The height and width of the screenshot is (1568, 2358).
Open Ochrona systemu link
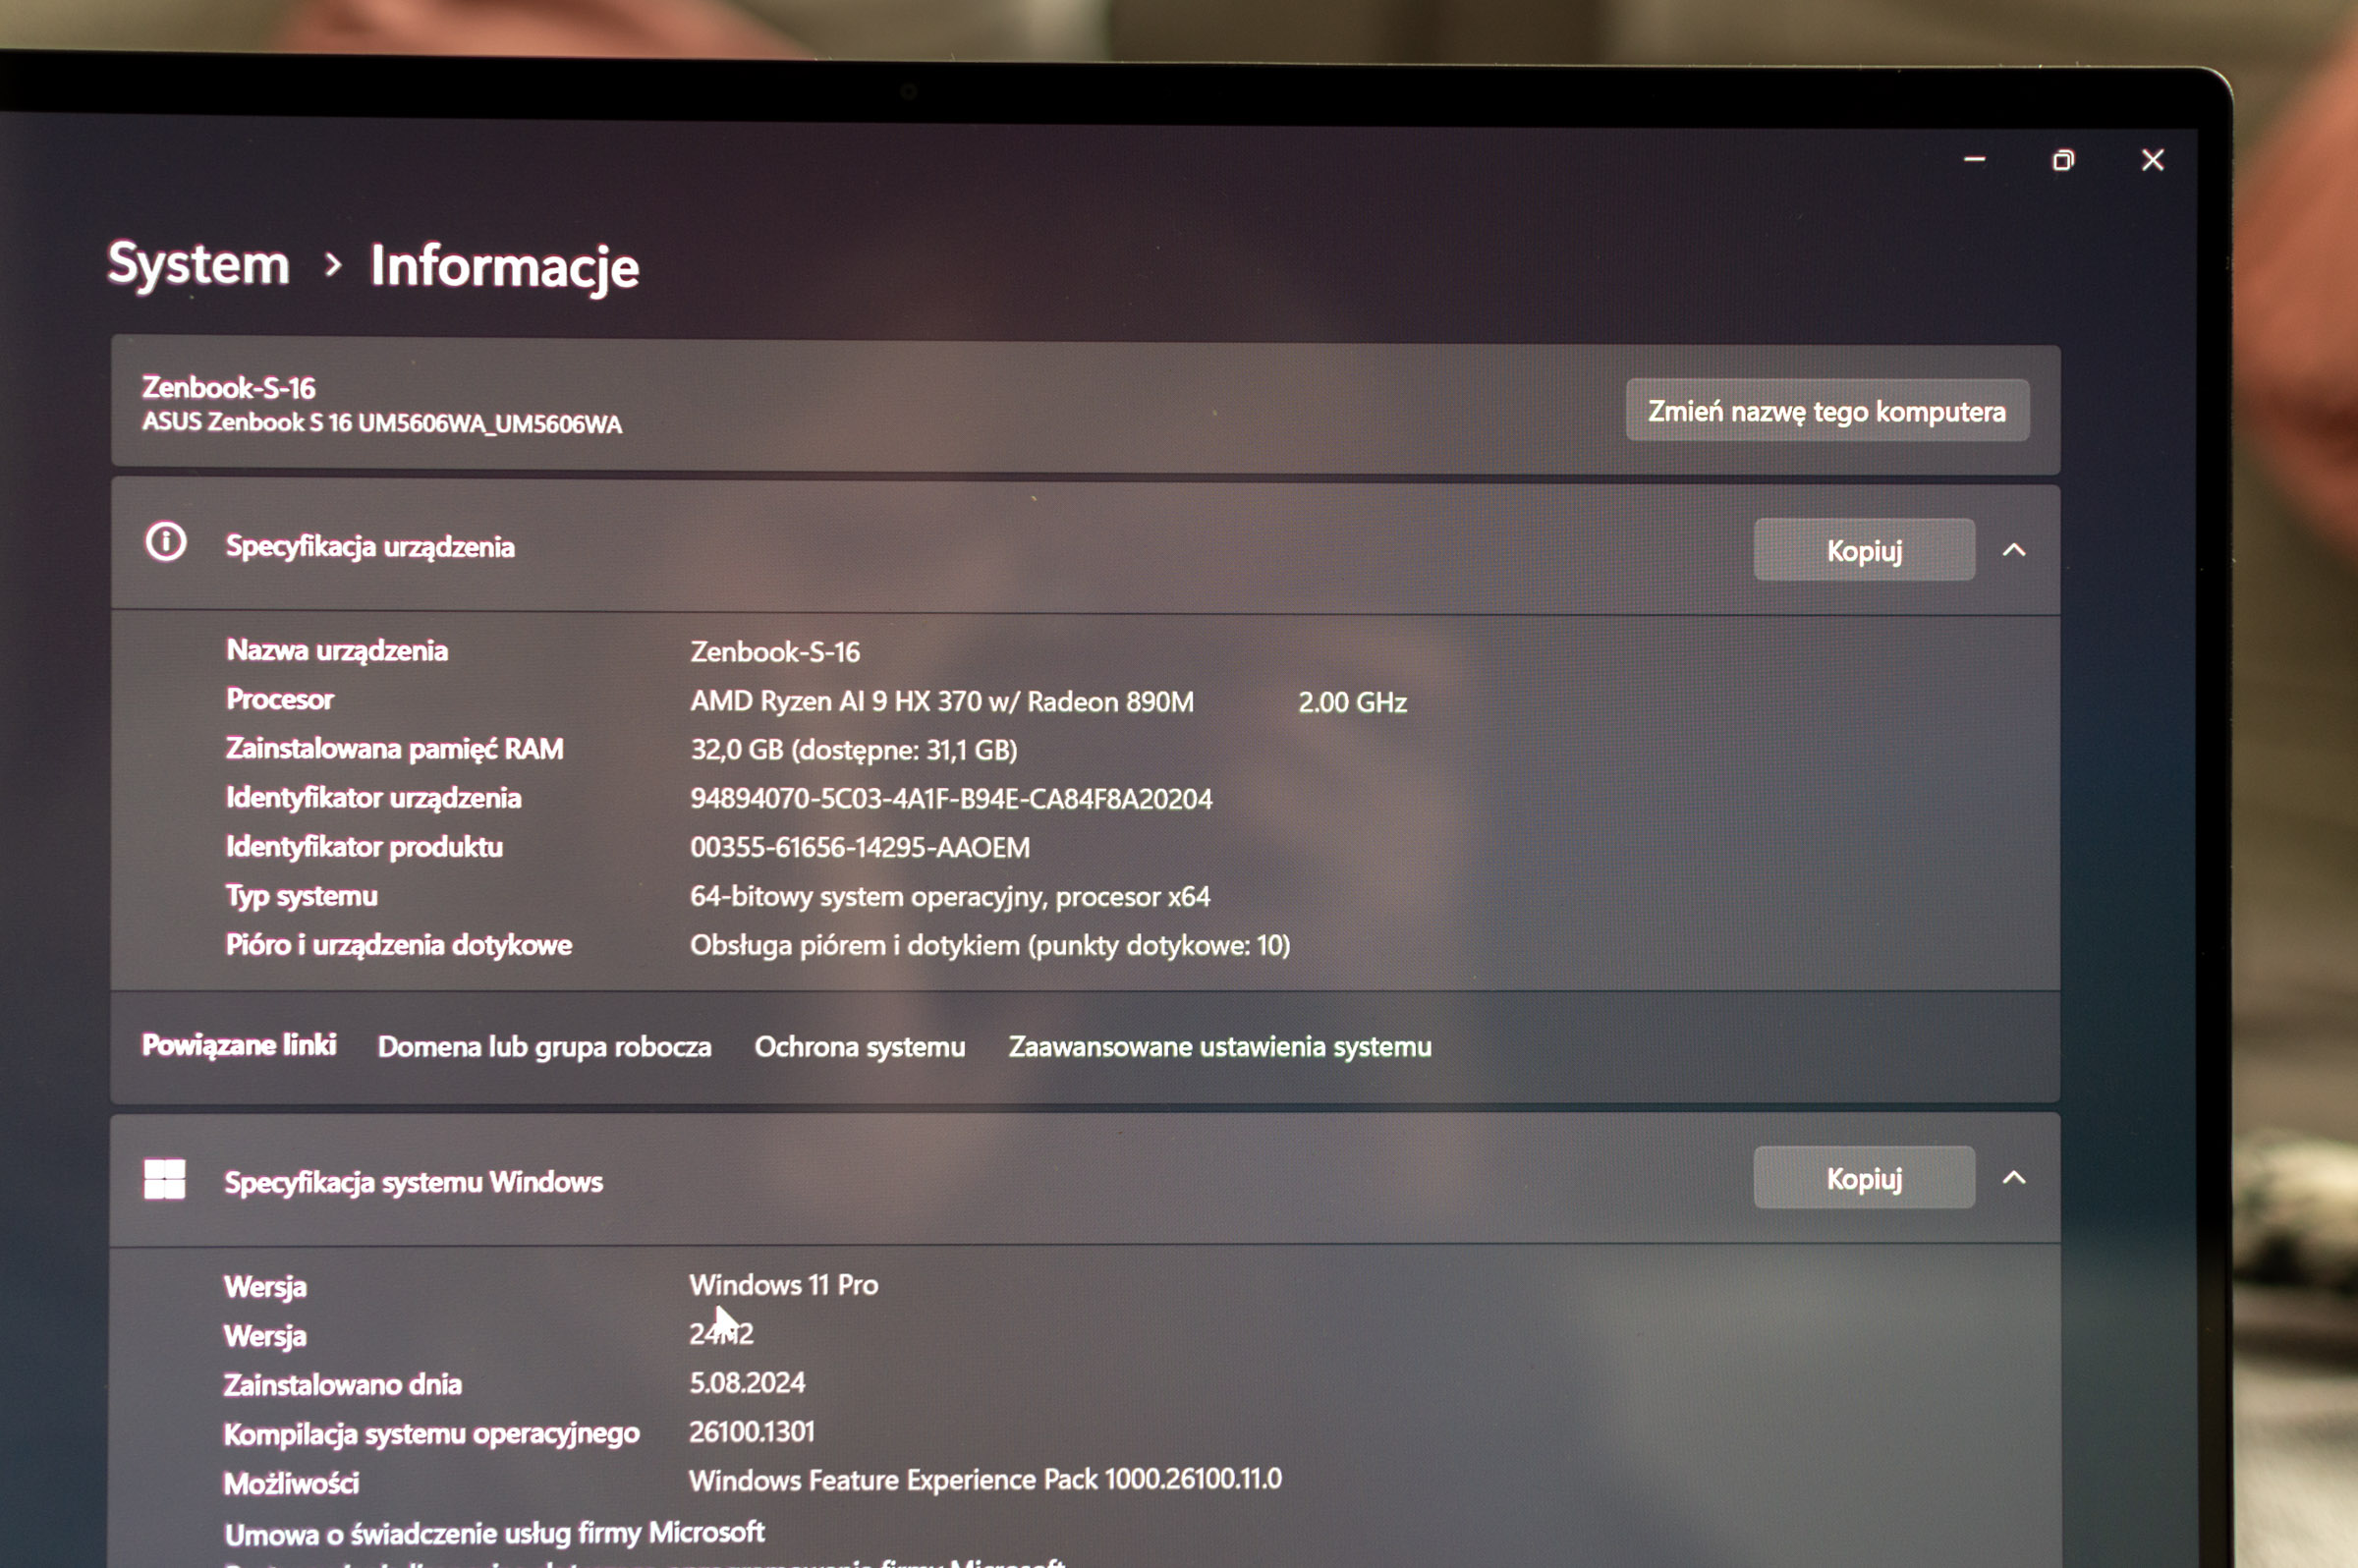click(860, 1047)
